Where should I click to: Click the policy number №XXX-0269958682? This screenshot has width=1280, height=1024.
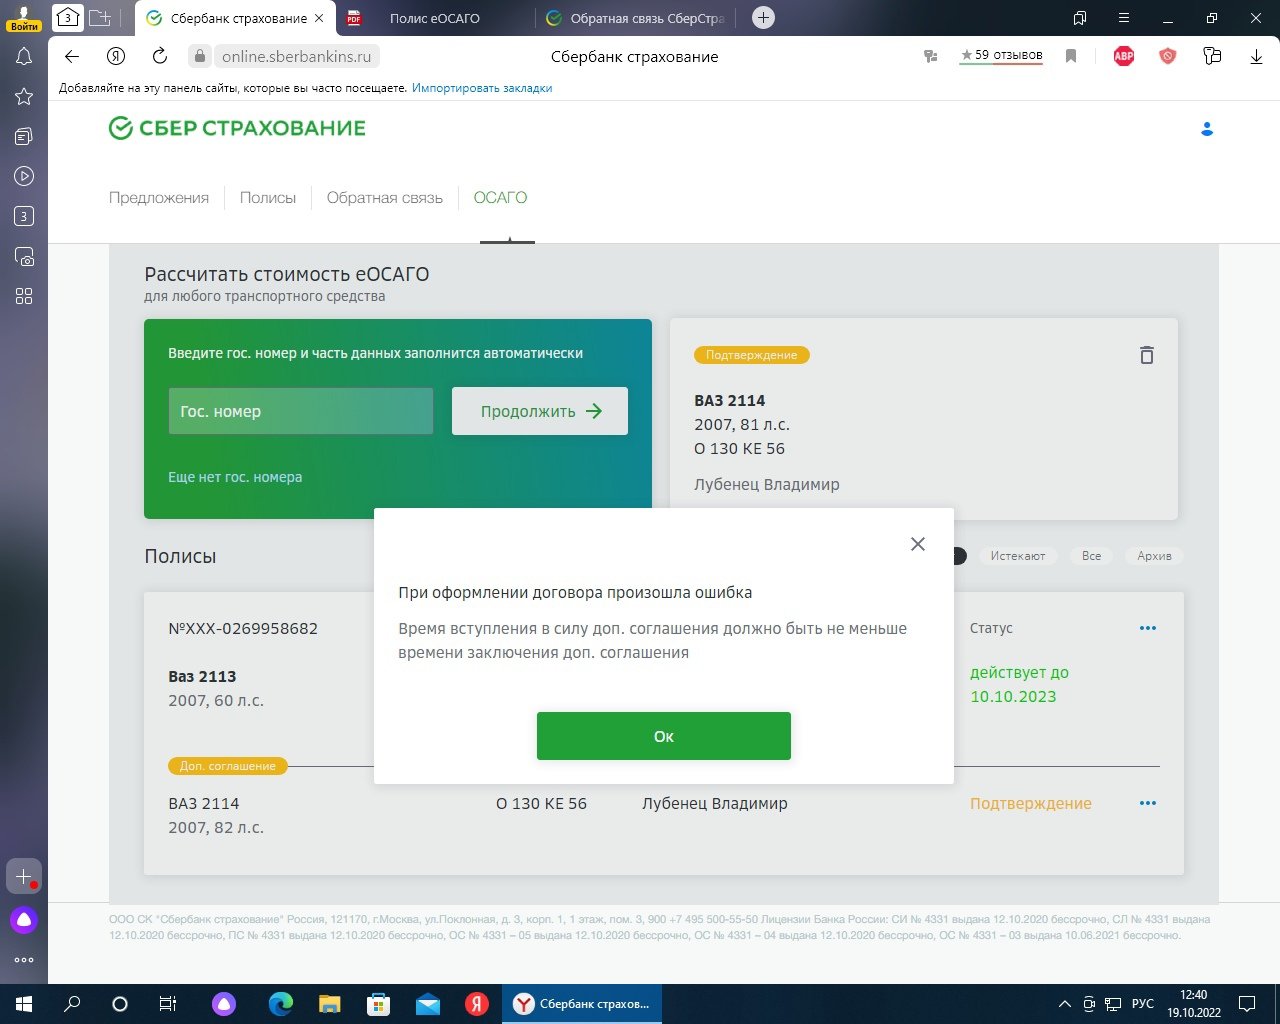[x=243, y=628]
